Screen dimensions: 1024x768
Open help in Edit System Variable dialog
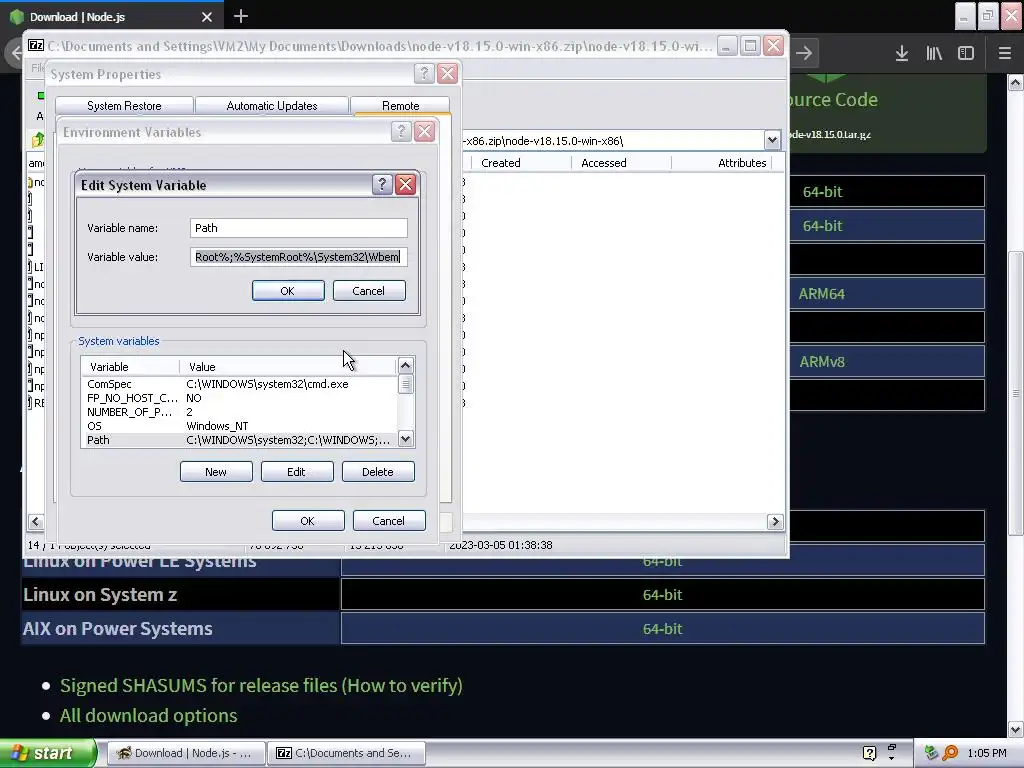382,185
